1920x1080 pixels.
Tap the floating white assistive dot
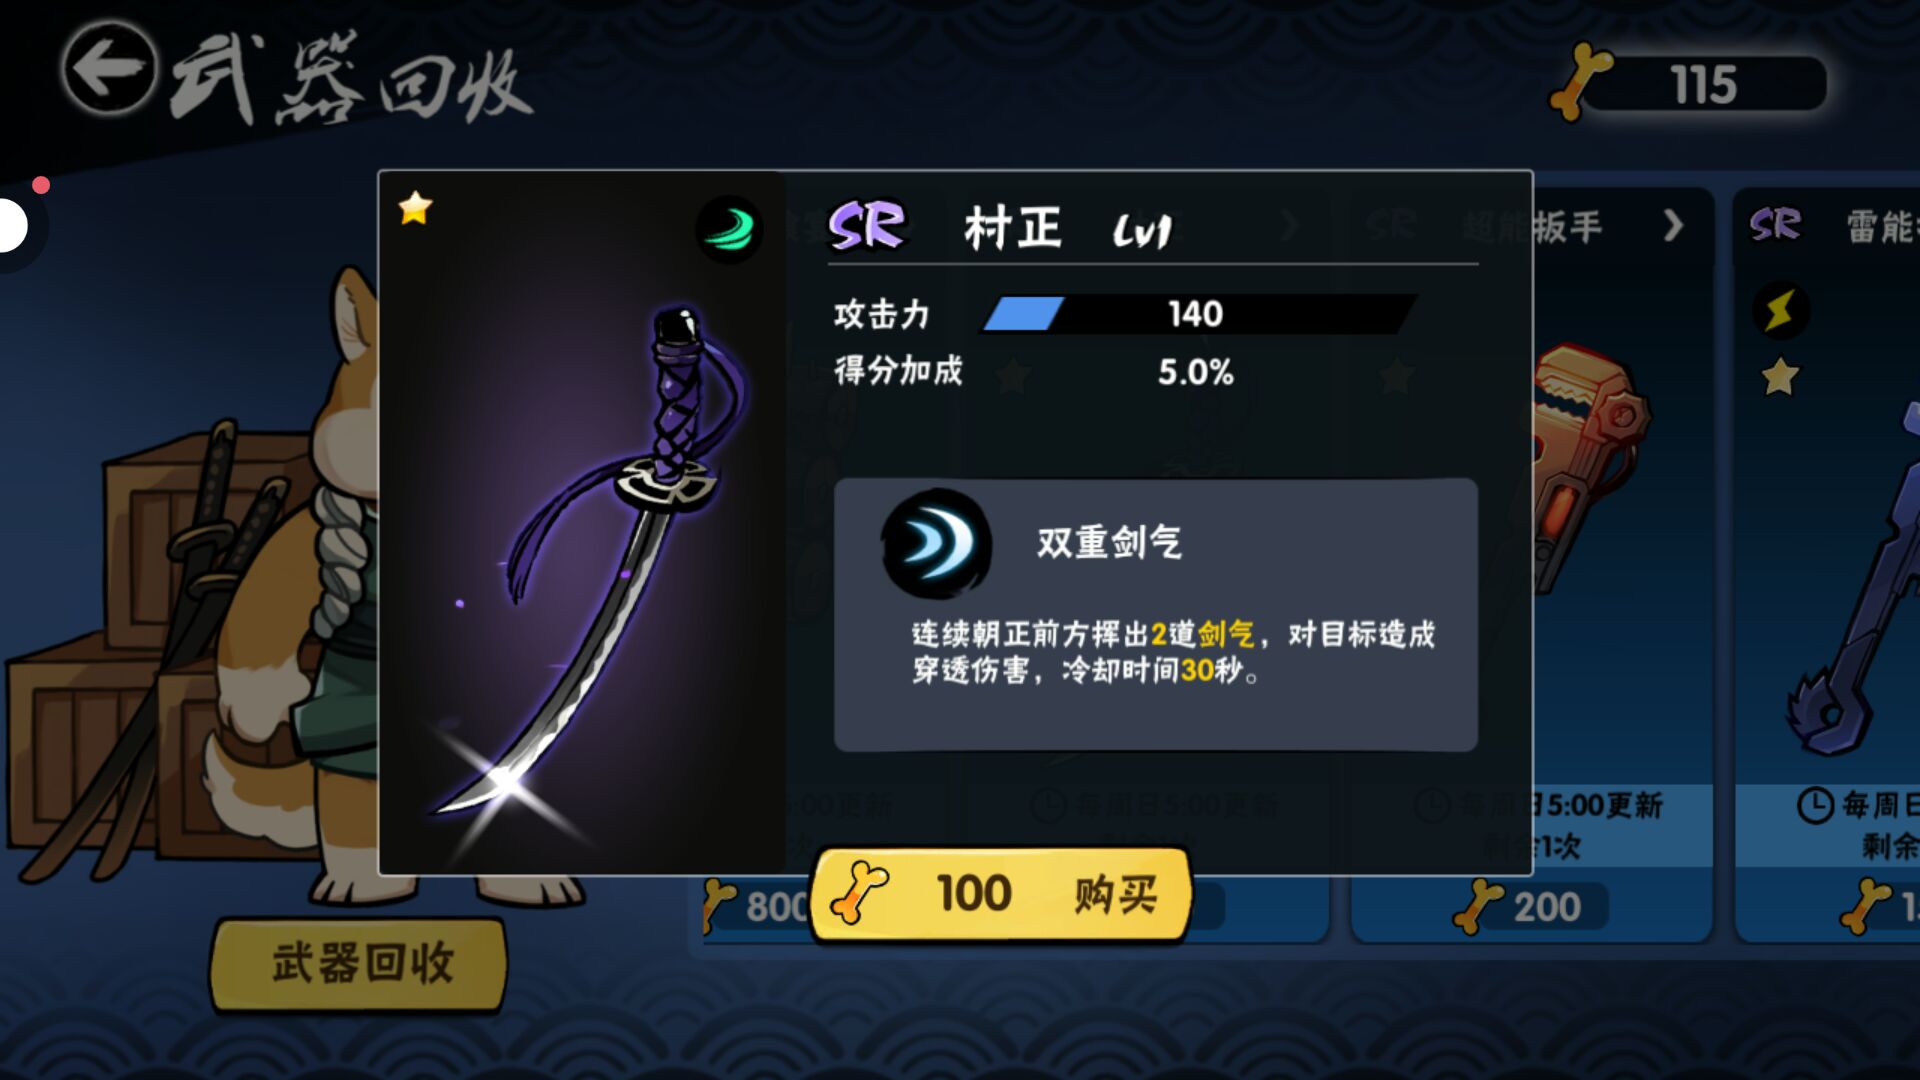point(12,226)
